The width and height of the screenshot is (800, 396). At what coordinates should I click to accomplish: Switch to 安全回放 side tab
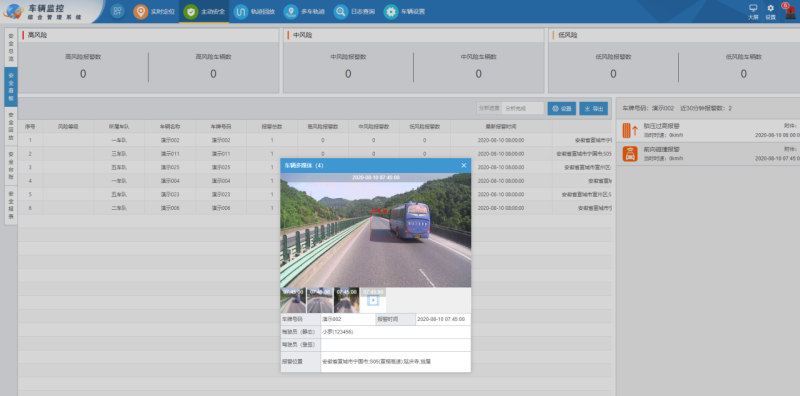pos(11,127)
